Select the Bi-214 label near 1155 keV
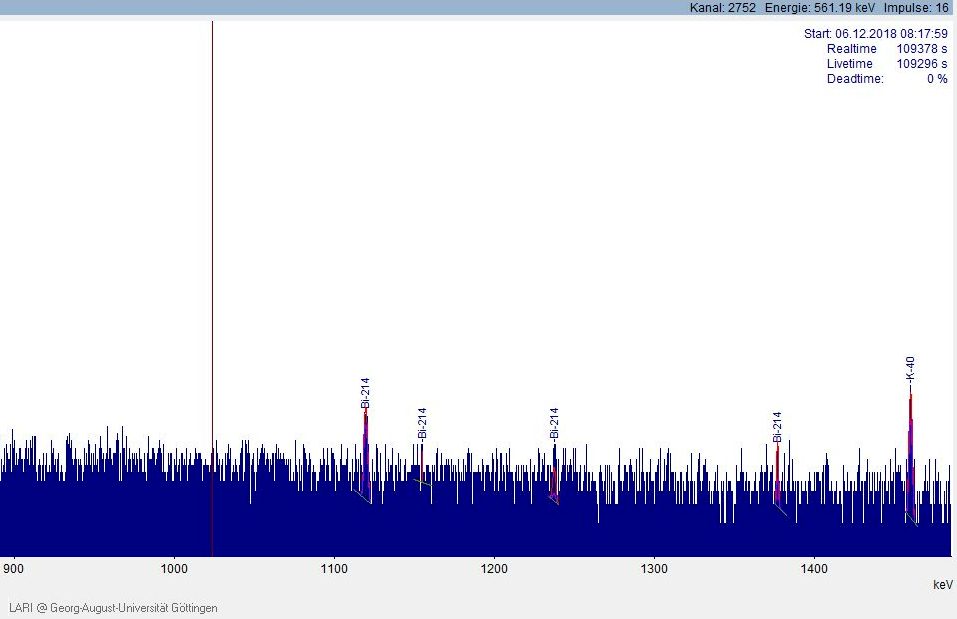Image resolution: width=957 pixels, height=619 pixels. 422,423
